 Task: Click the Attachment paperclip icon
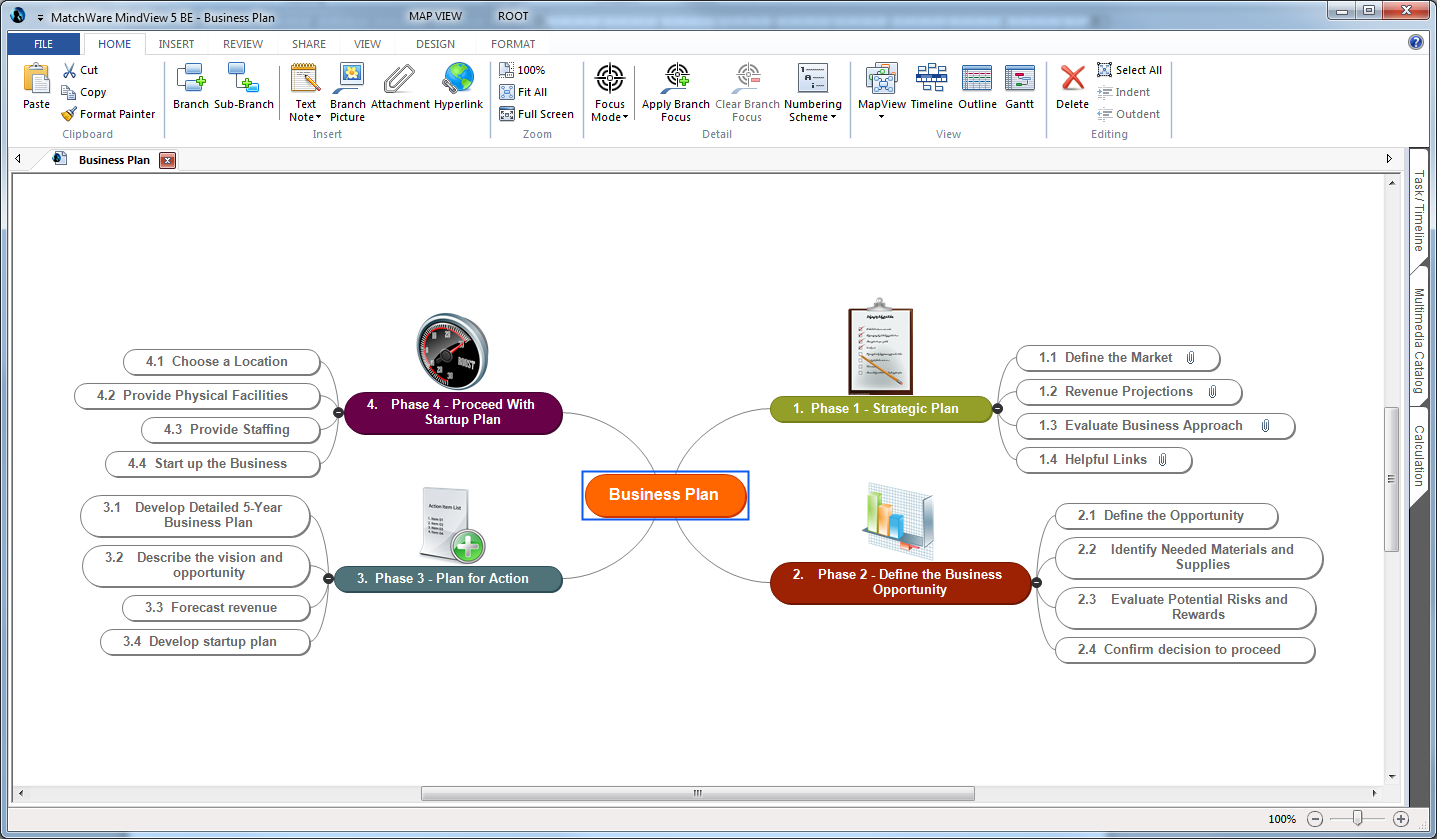pos(400,80)
